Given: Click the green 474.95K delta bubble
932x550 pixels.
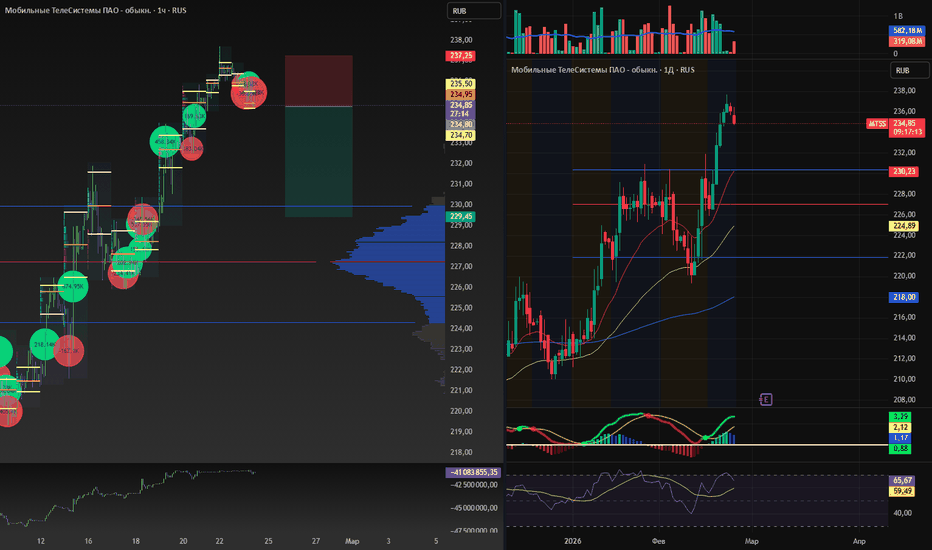Looking at the screenshot, I should (x=73, y=287).
